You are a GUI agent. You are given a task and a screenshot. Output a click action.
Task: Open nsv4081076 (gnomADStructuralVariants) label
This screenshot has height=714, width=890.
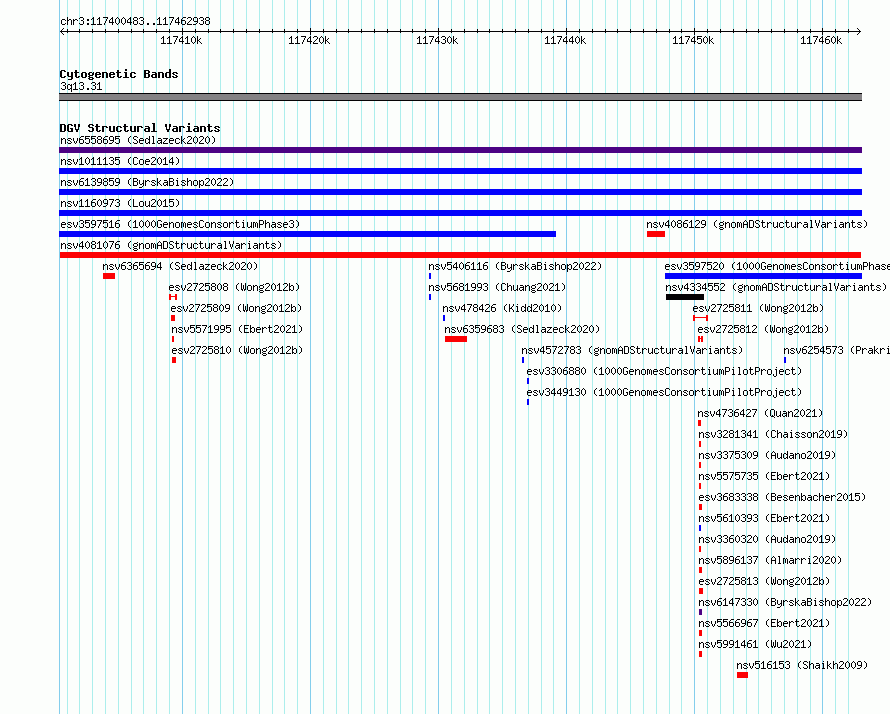[x=171, y=245]
